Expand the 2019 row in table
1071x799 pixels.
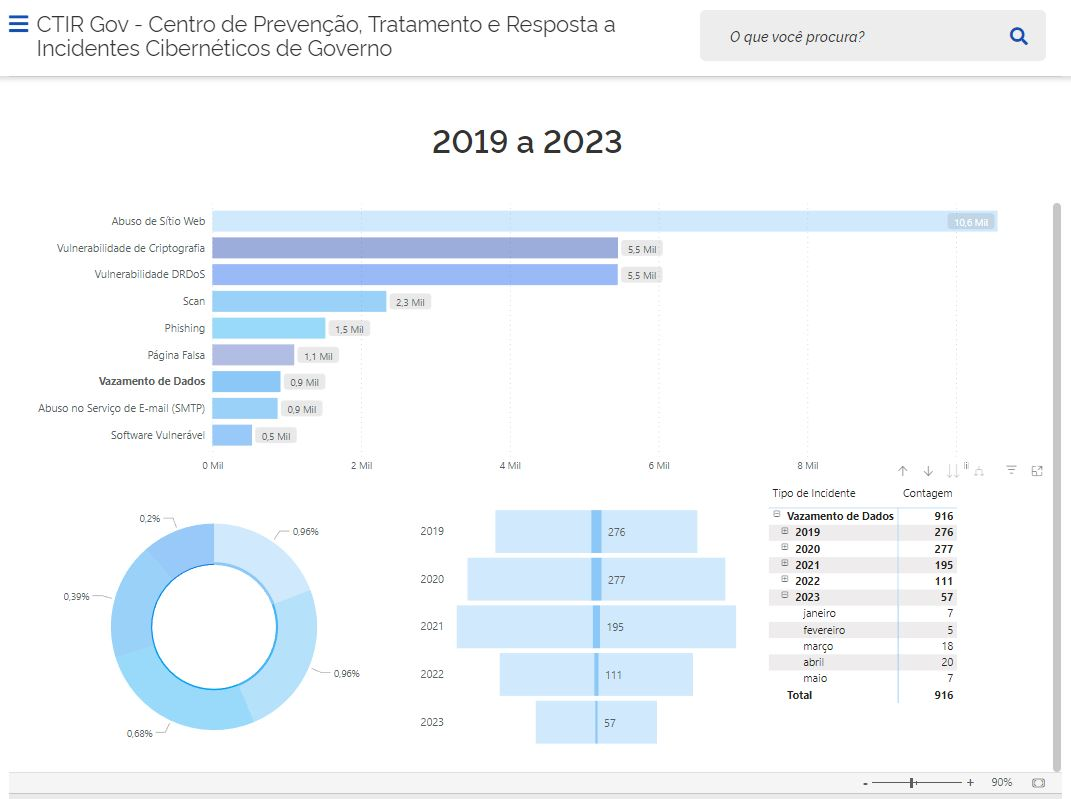pos(785,531)
